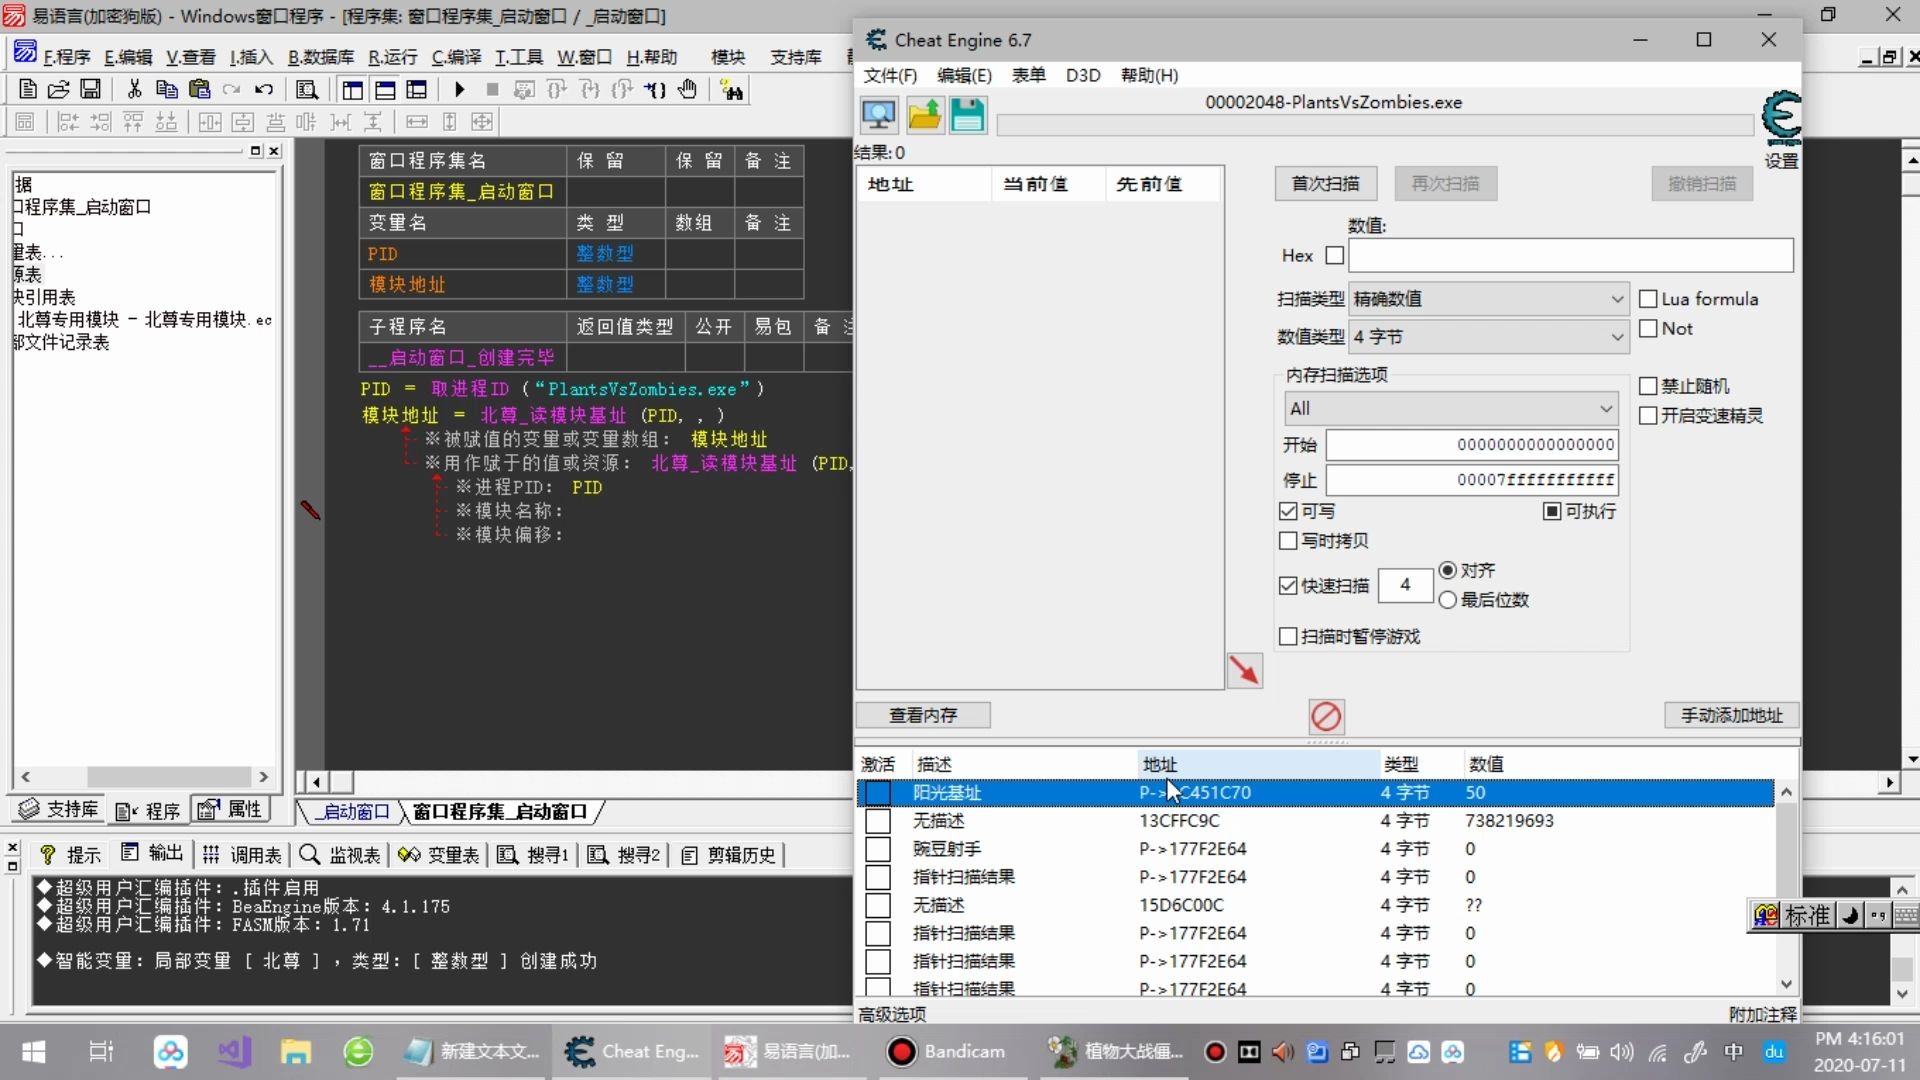1920x1080 pixels.
Task: Disable 快速扫描 fast scan option
Action: (x=1288, y=586)
